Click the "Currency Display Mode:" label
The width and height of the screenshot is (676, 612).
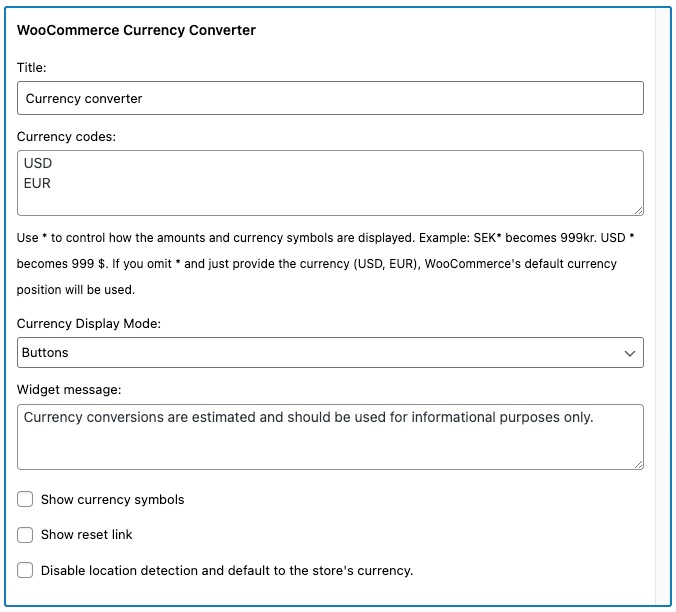click(89, 323)
